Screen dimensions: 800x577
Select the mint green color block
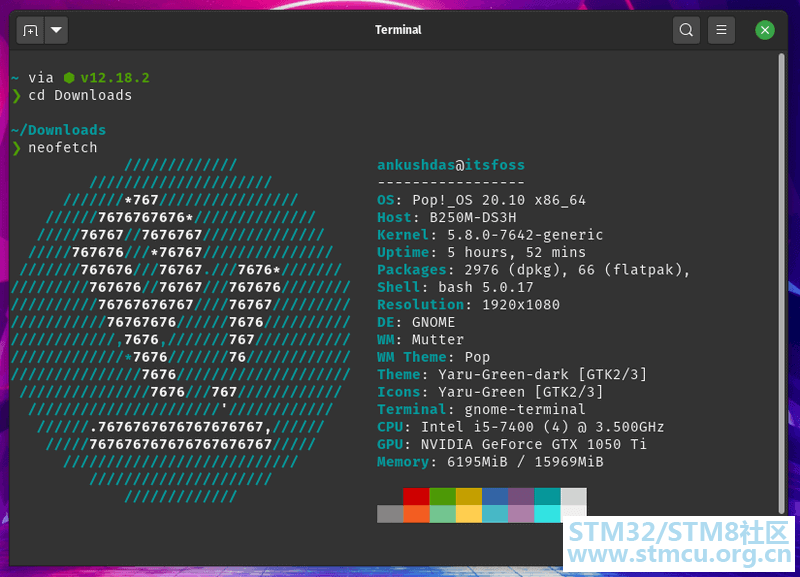(443, 514)
